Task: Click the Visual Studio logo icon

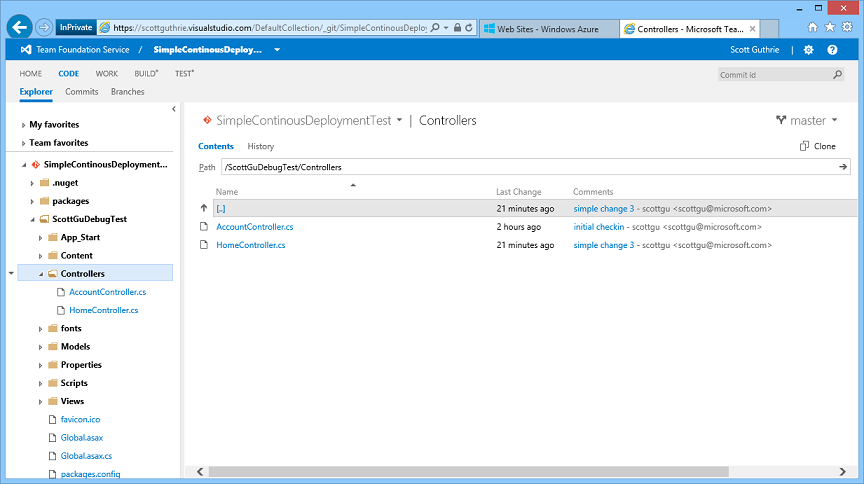Action: [x=25, y=50]
